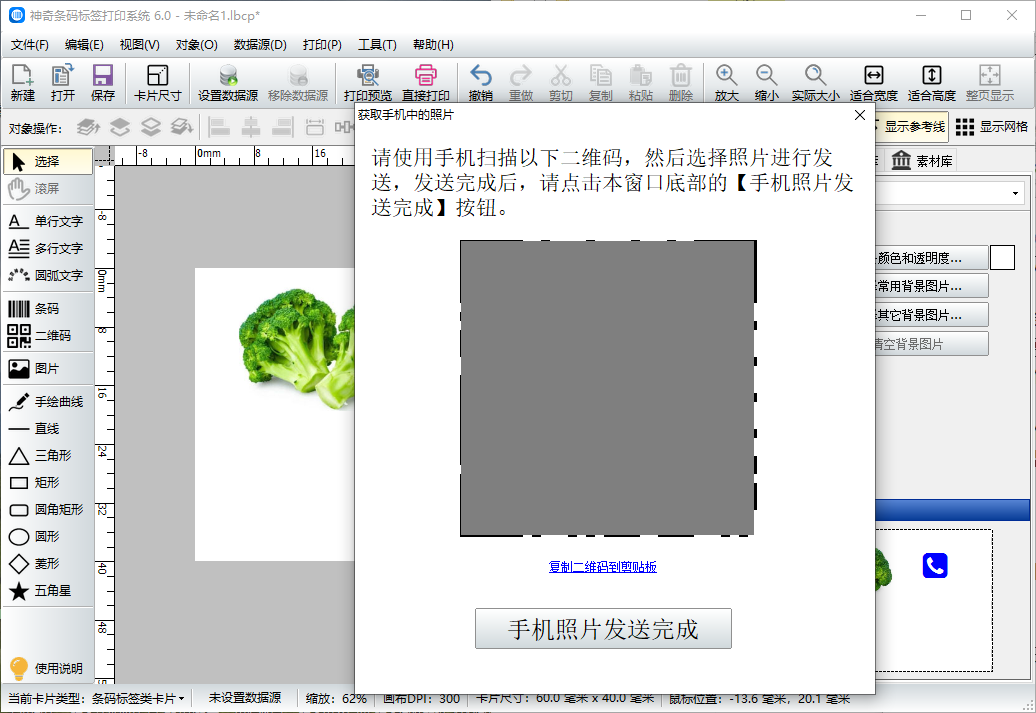Viewport: 1036px width, 713px height.
Task: Open 打印预览 print preview
Action: click(367, 83)
